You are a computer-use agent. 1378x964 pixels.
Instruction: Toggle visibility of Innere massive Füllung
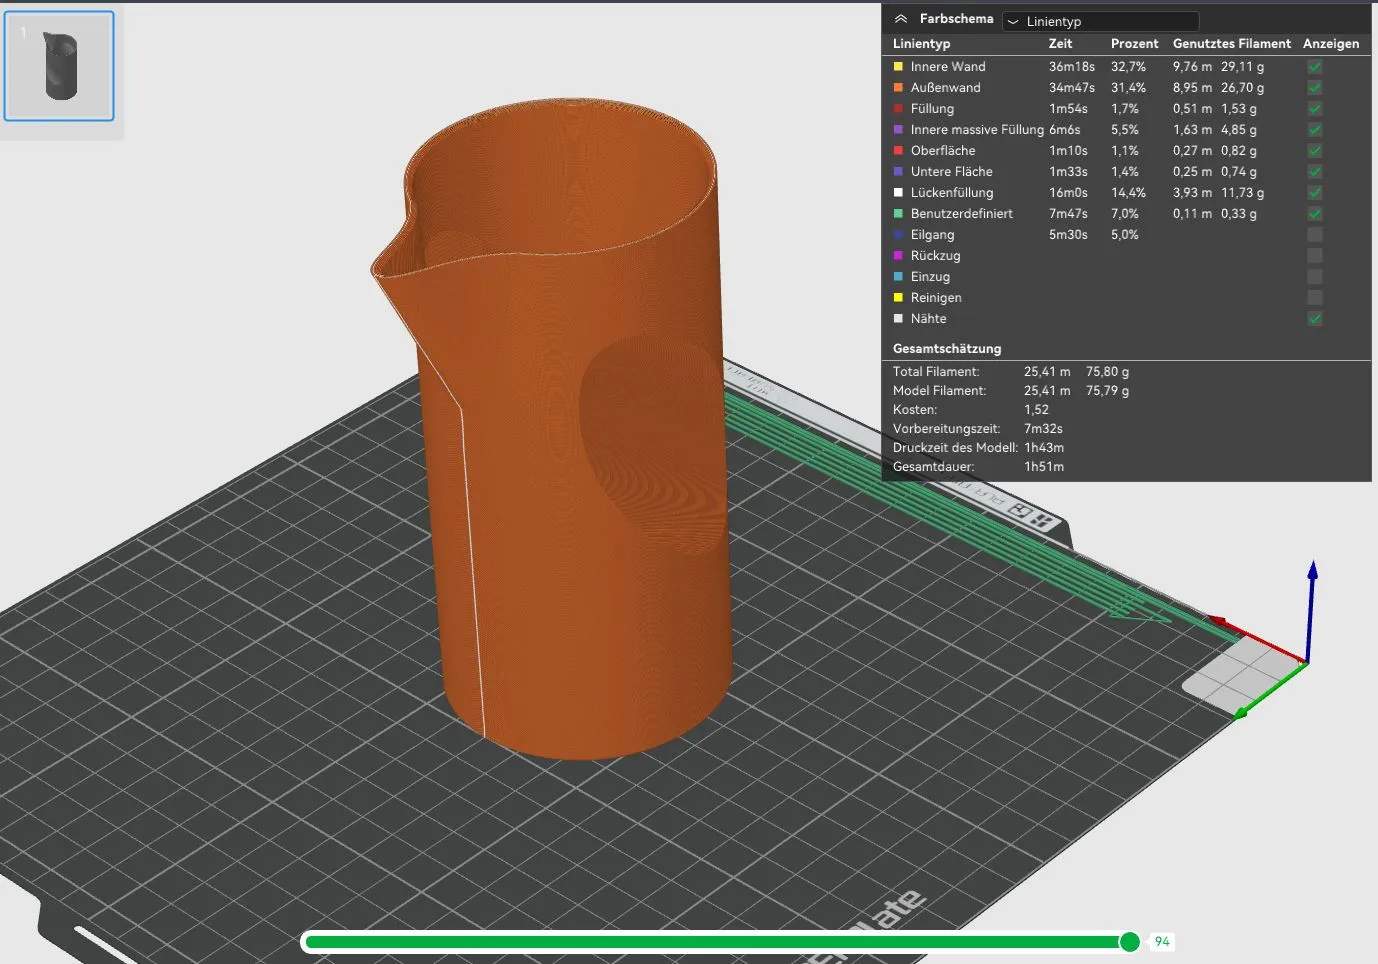[1315, 130]
